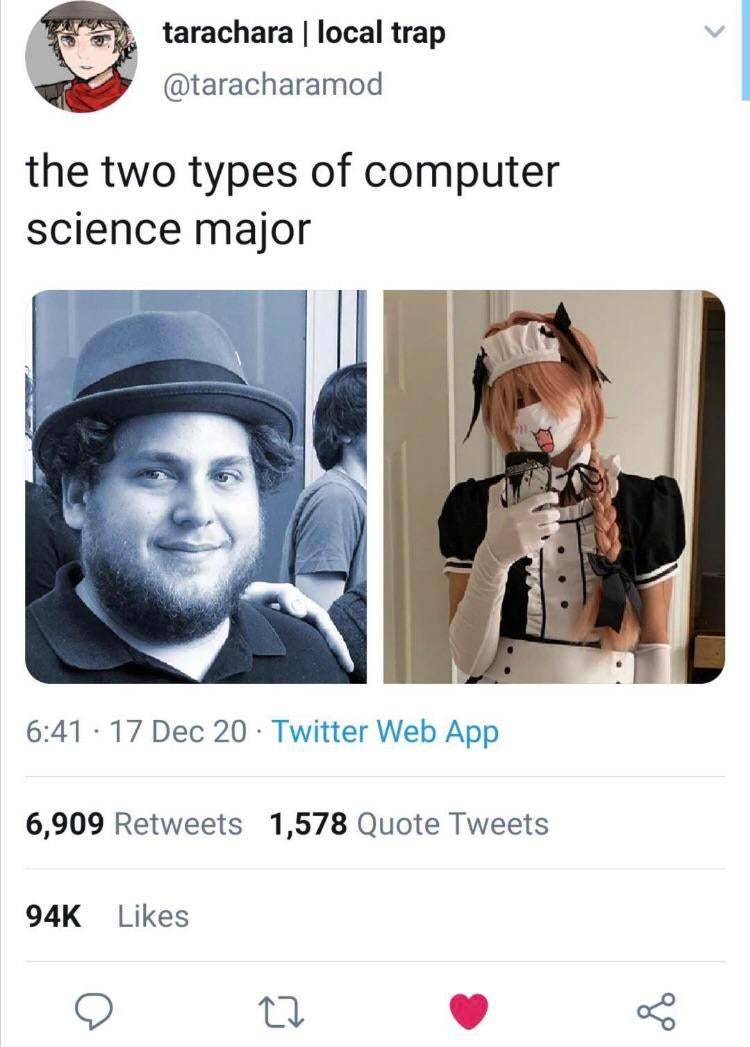Click the Likes label text
Screen dimensions: 750x1047
pos(154,916)
